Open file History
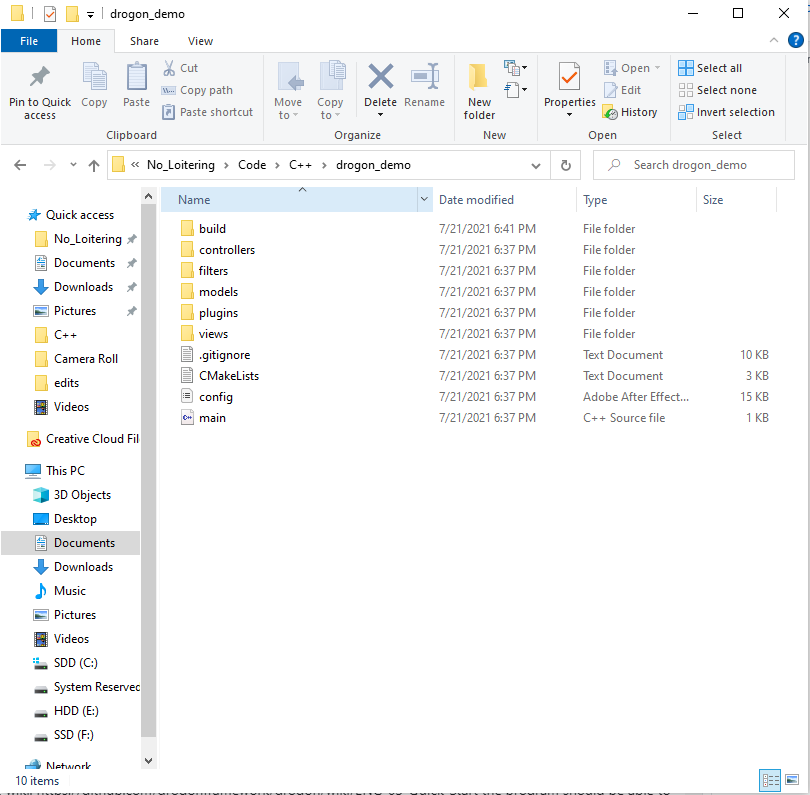Screen dimensions: 810x795 [x=630, y=112]
